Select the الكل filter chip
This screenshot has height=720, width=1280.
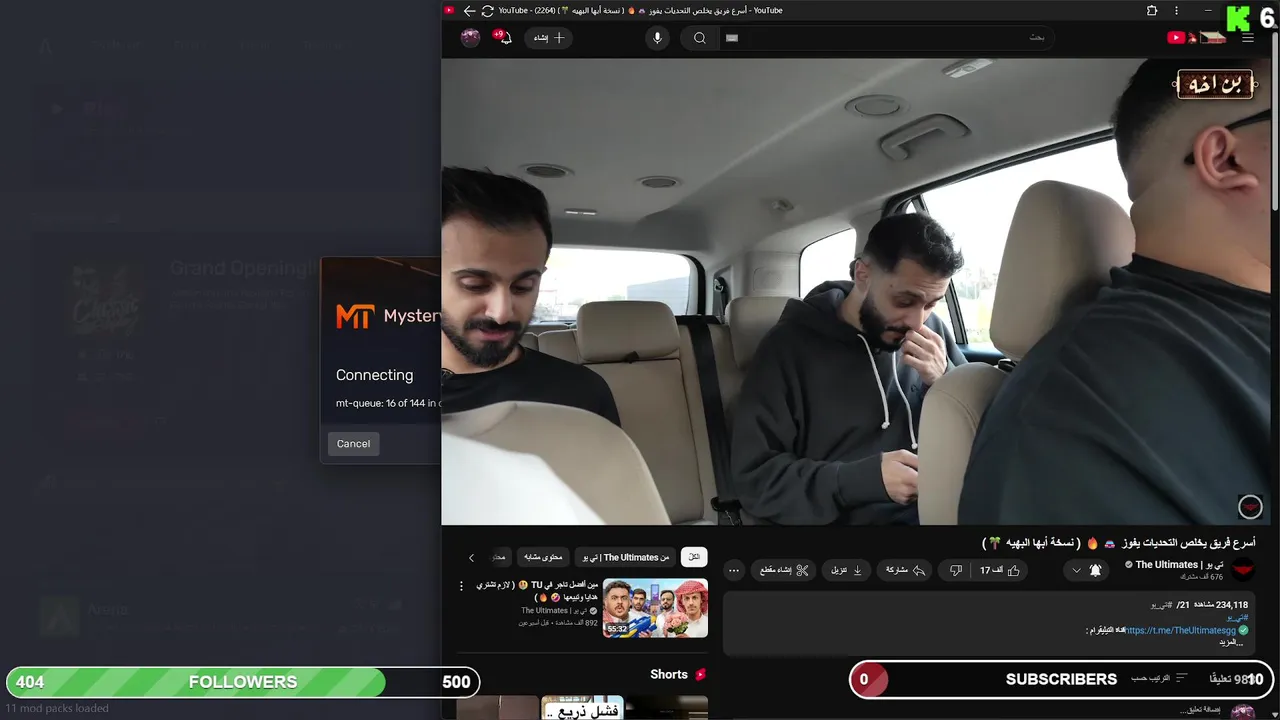(x=694, y=557)
